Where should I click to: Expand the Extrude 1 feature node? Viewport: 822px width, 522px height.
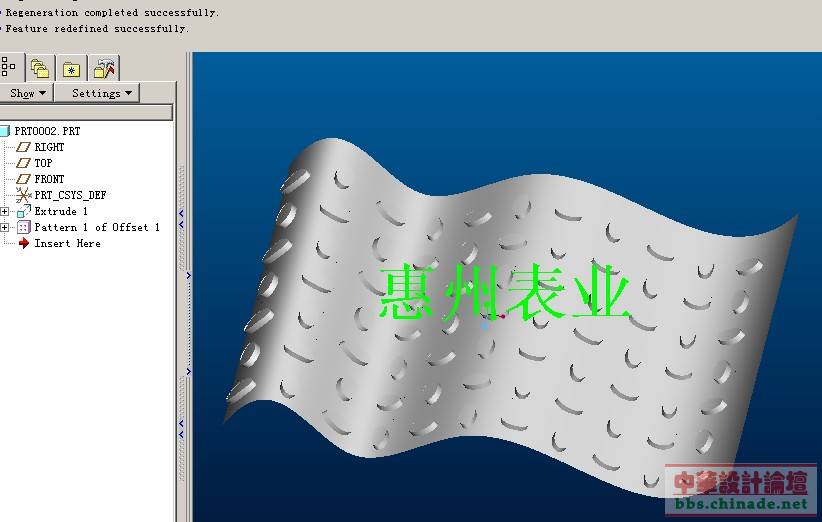point(5,211)
